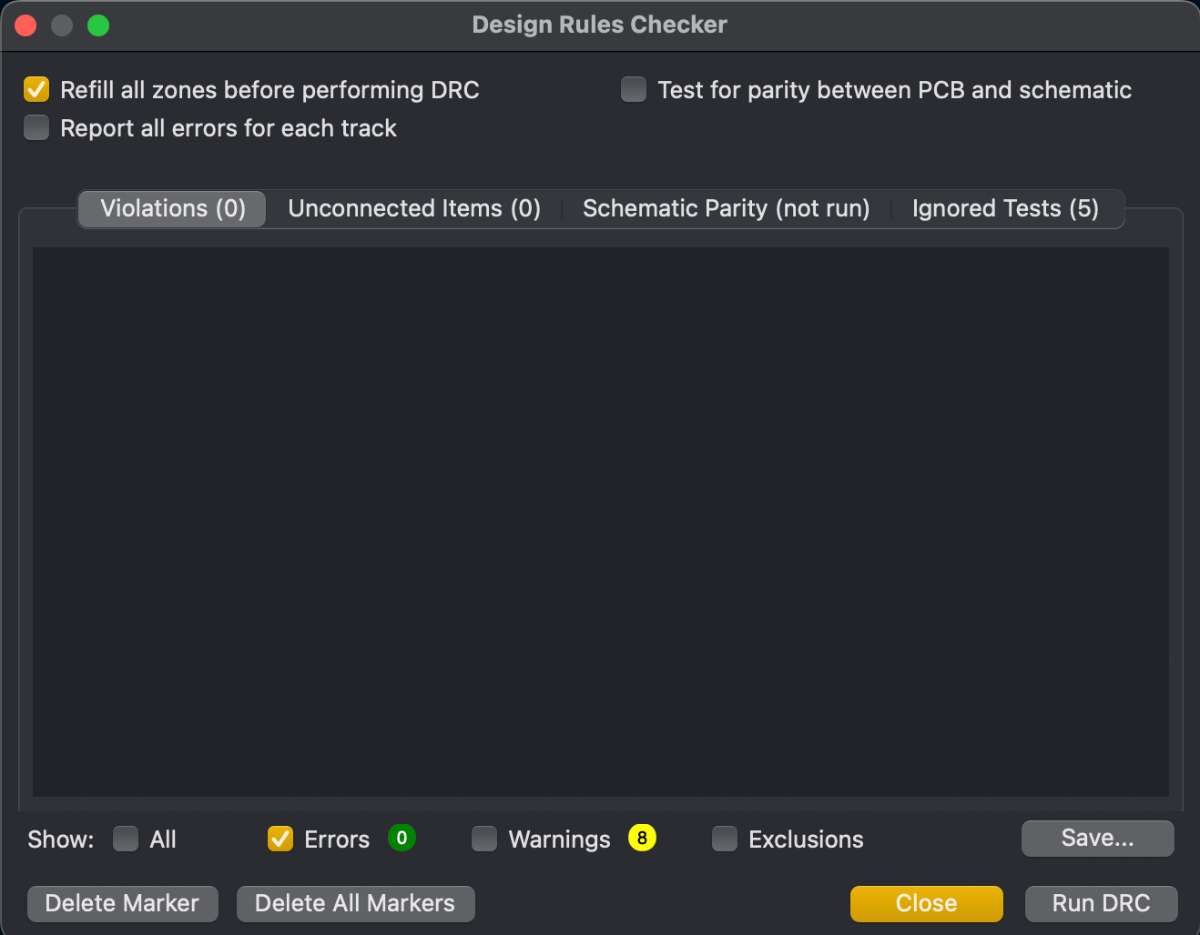Screen dimensions: 1200x935
Task: Click the green errors count badge
Action: tap(402, 838)
